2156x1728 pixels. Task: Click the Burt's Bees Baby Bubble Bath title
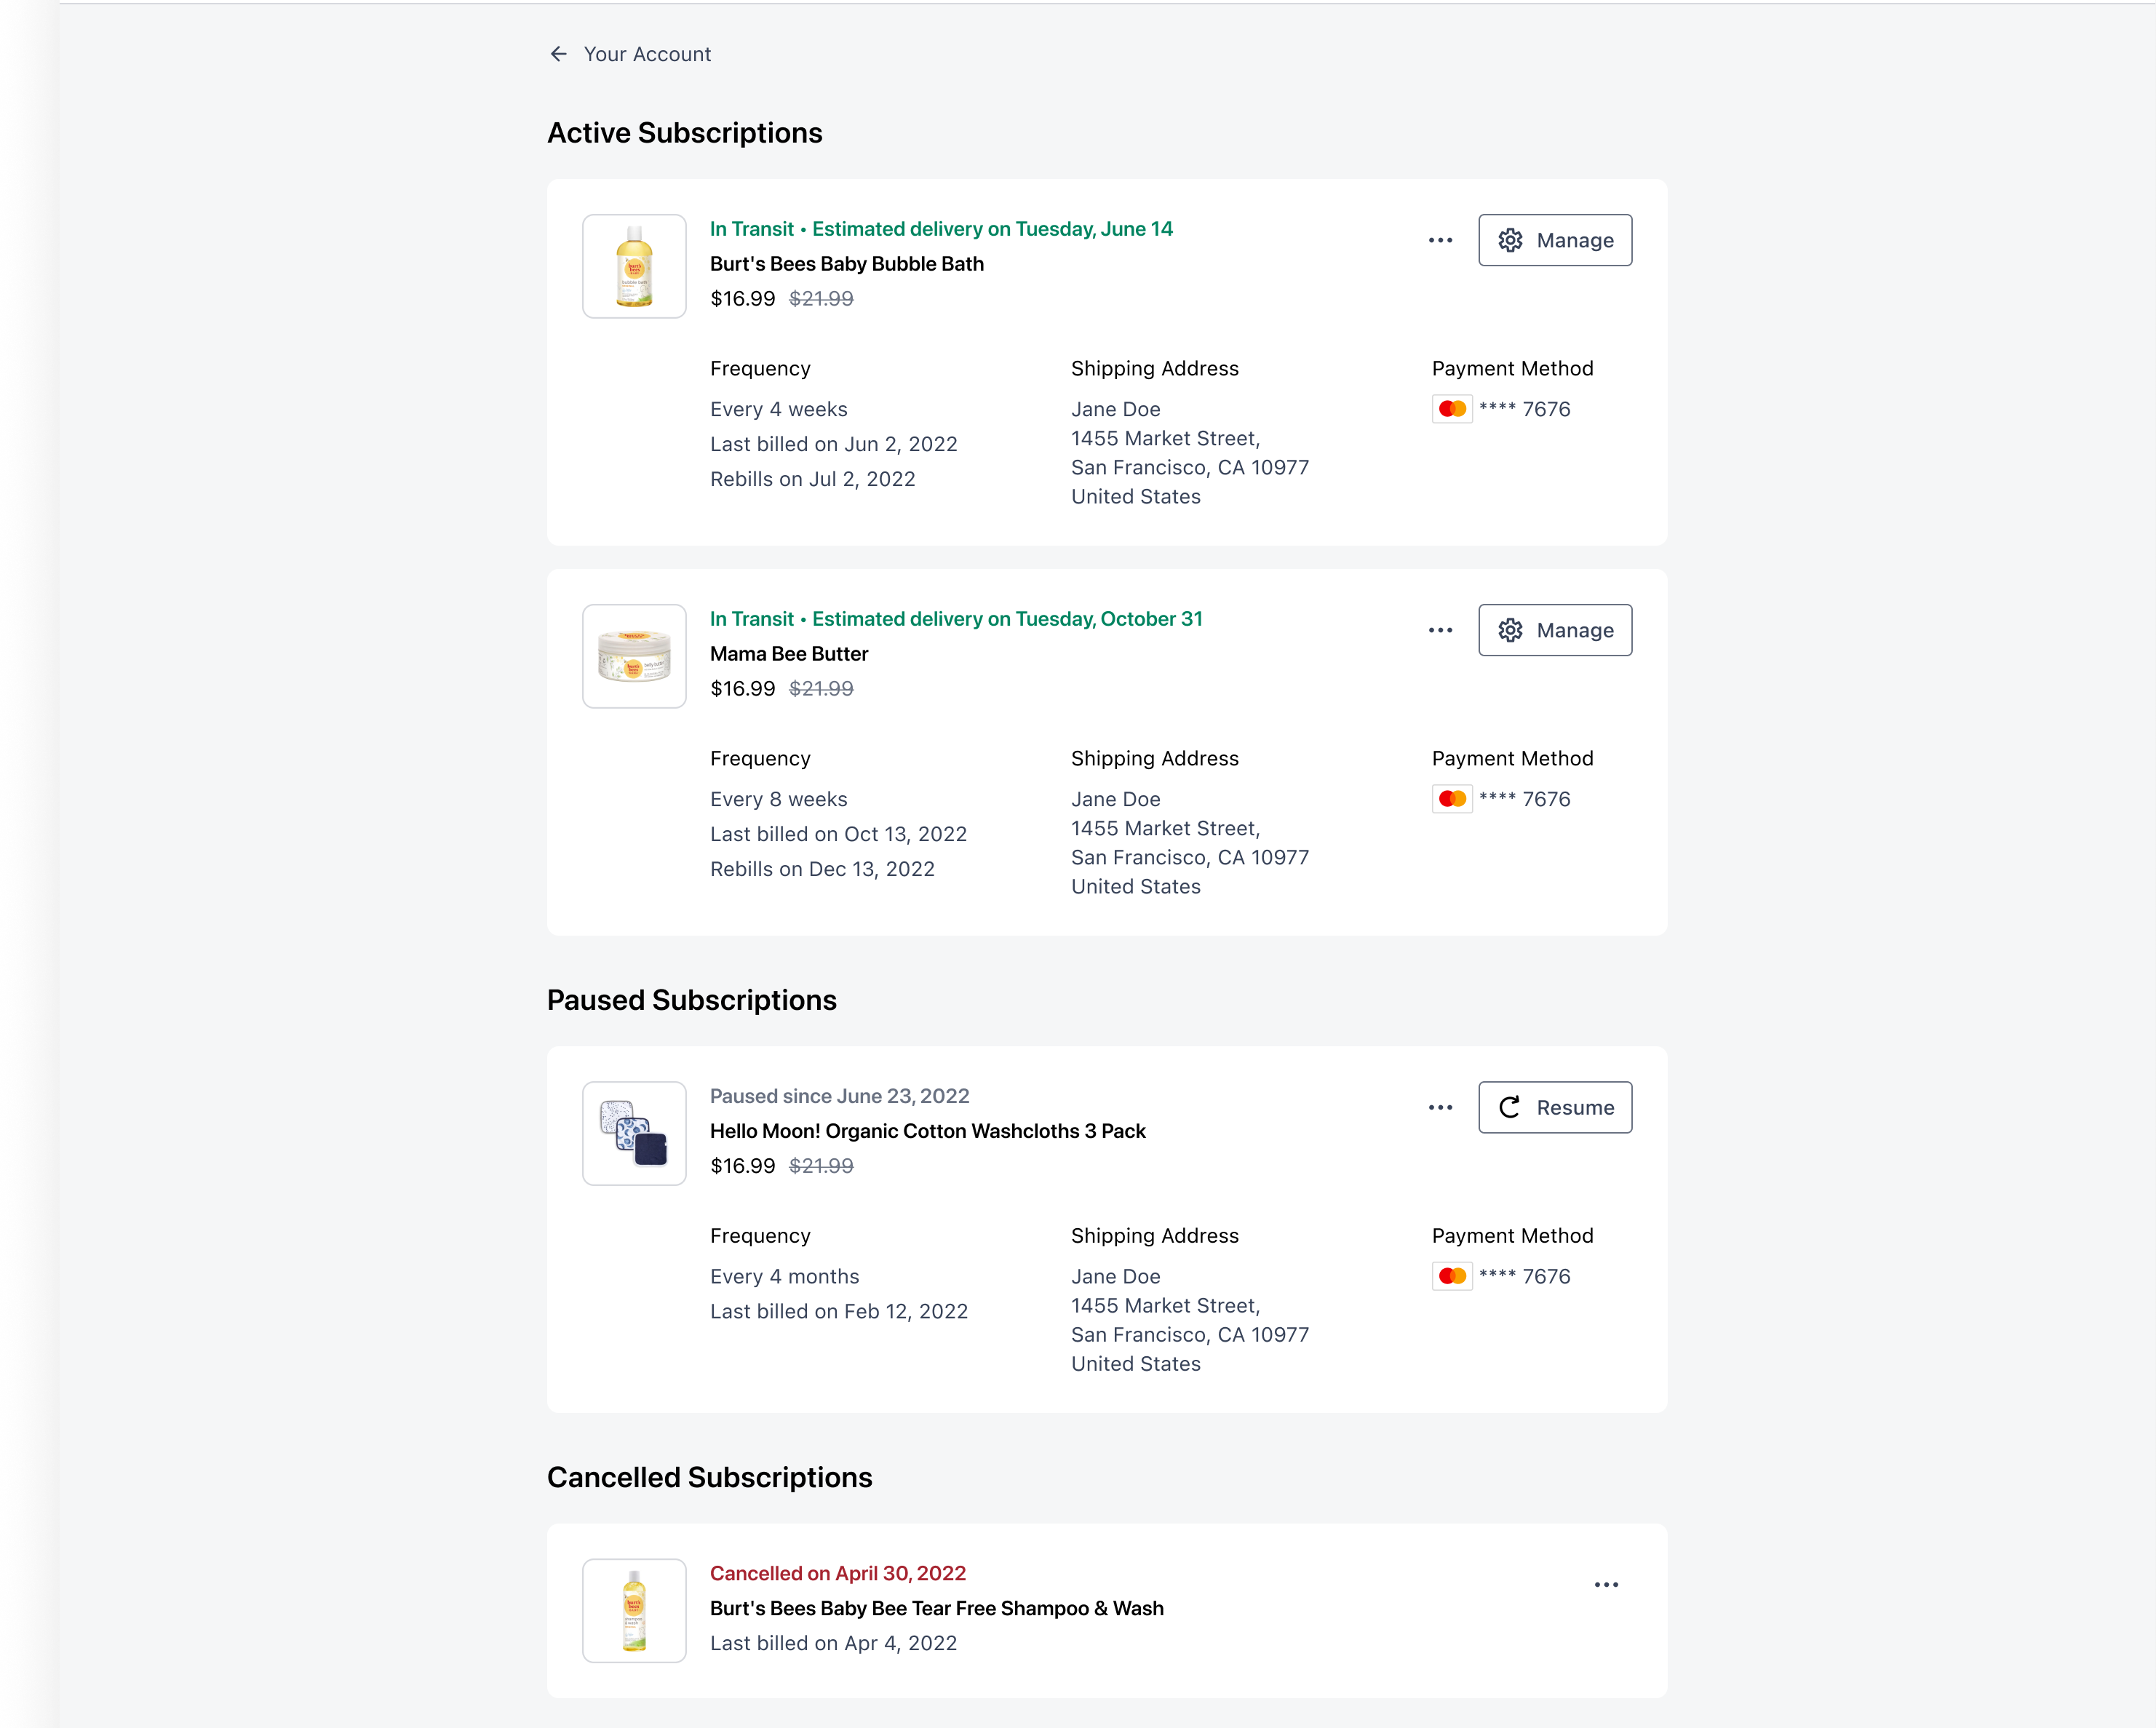tap(847, 264)
